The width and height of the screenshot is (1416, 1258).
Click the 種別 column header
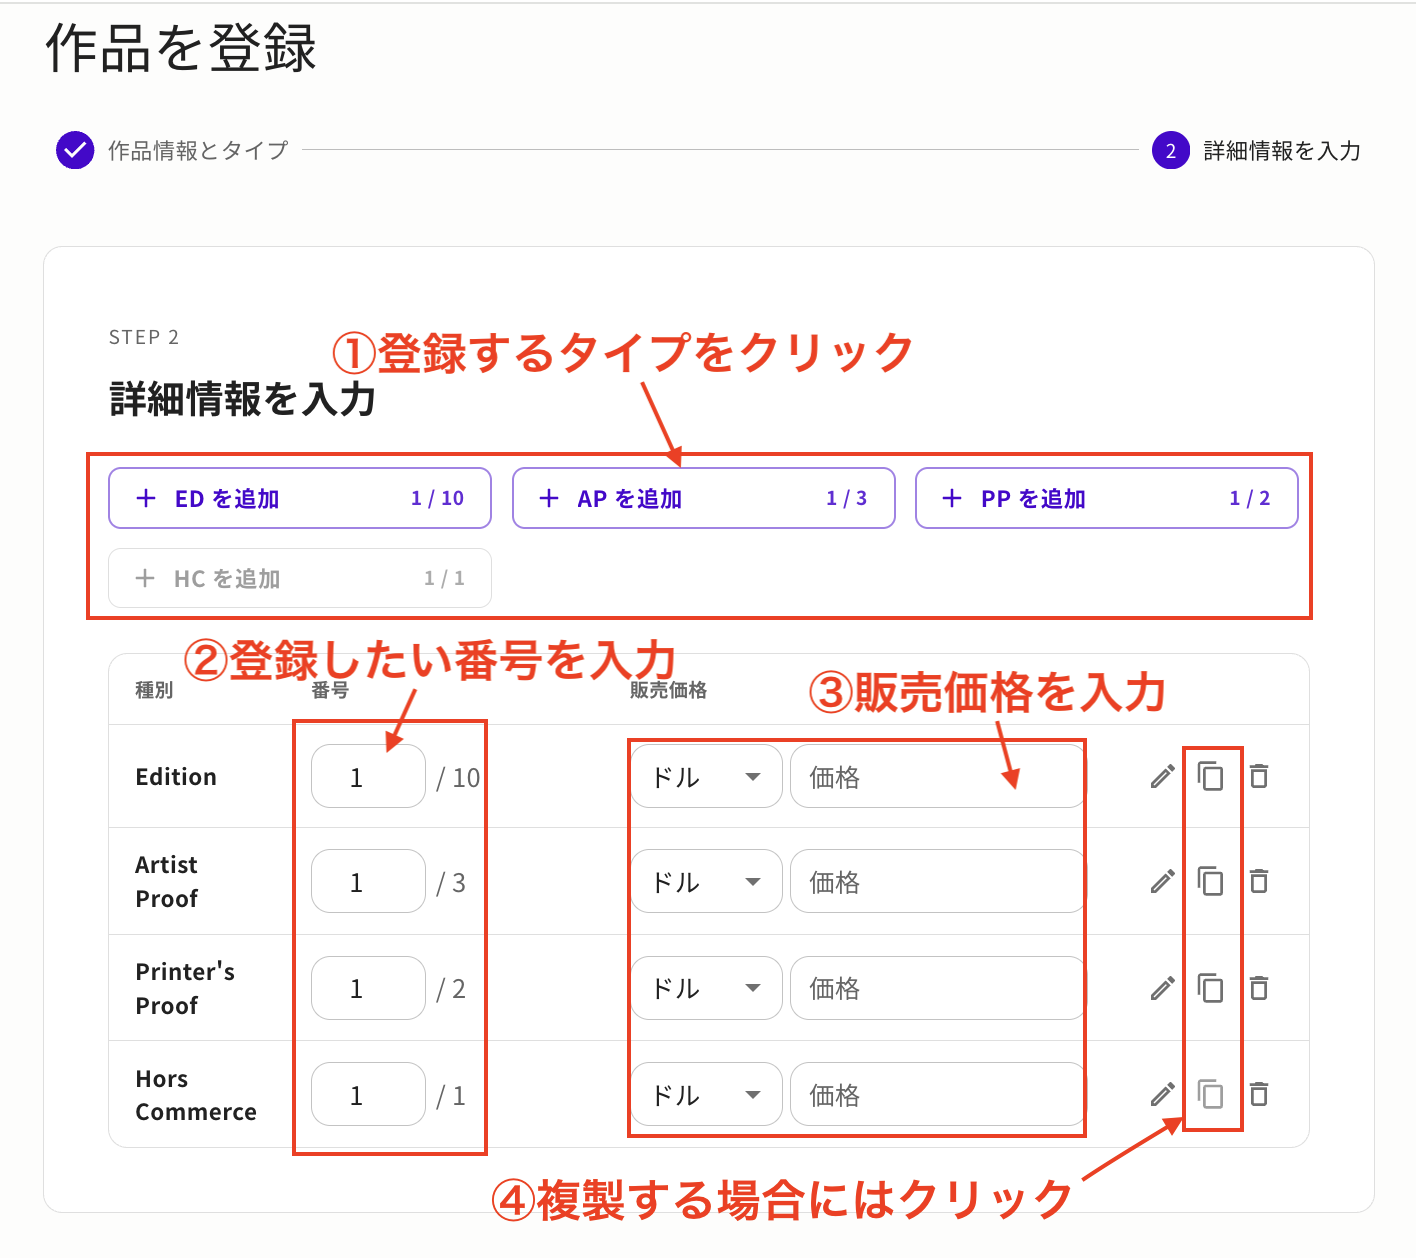click(154, 690)
